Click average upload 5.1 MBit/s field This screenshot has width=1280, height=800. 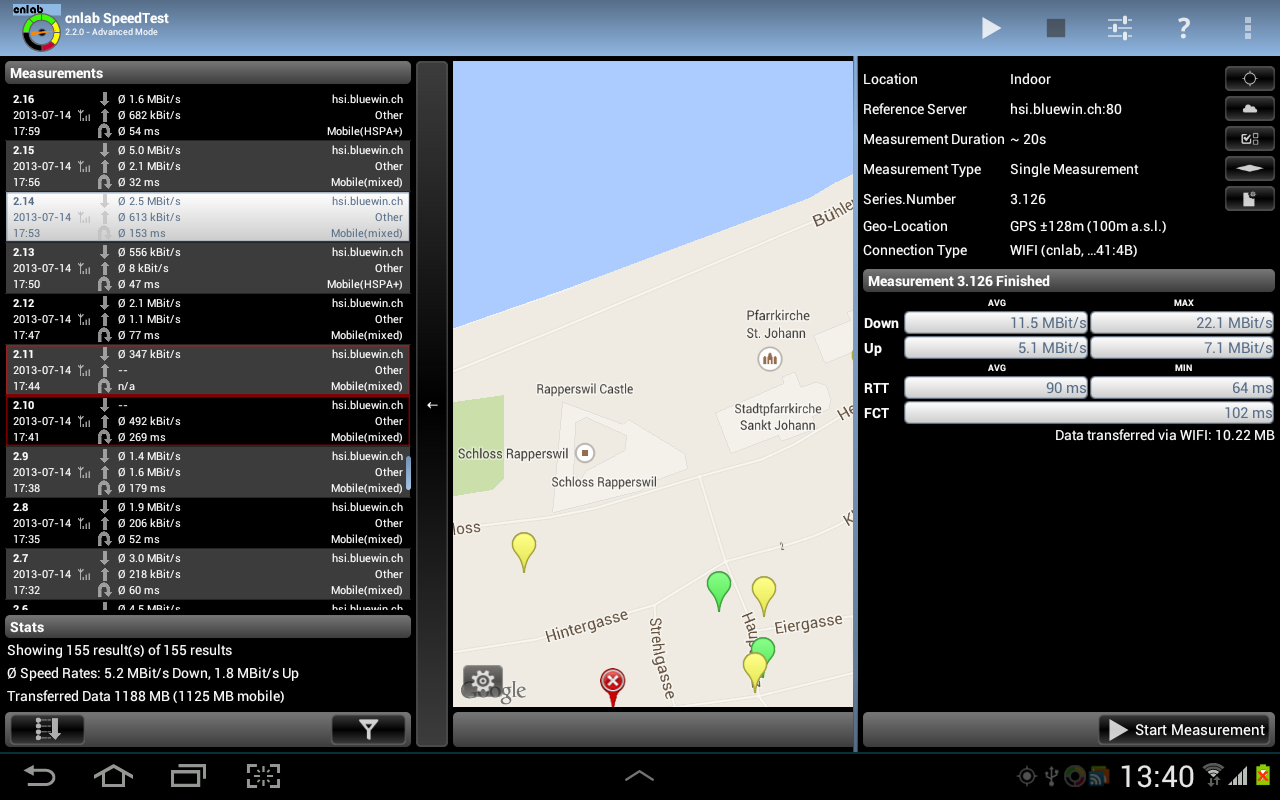pyautogui.click(x=996, y=348)
